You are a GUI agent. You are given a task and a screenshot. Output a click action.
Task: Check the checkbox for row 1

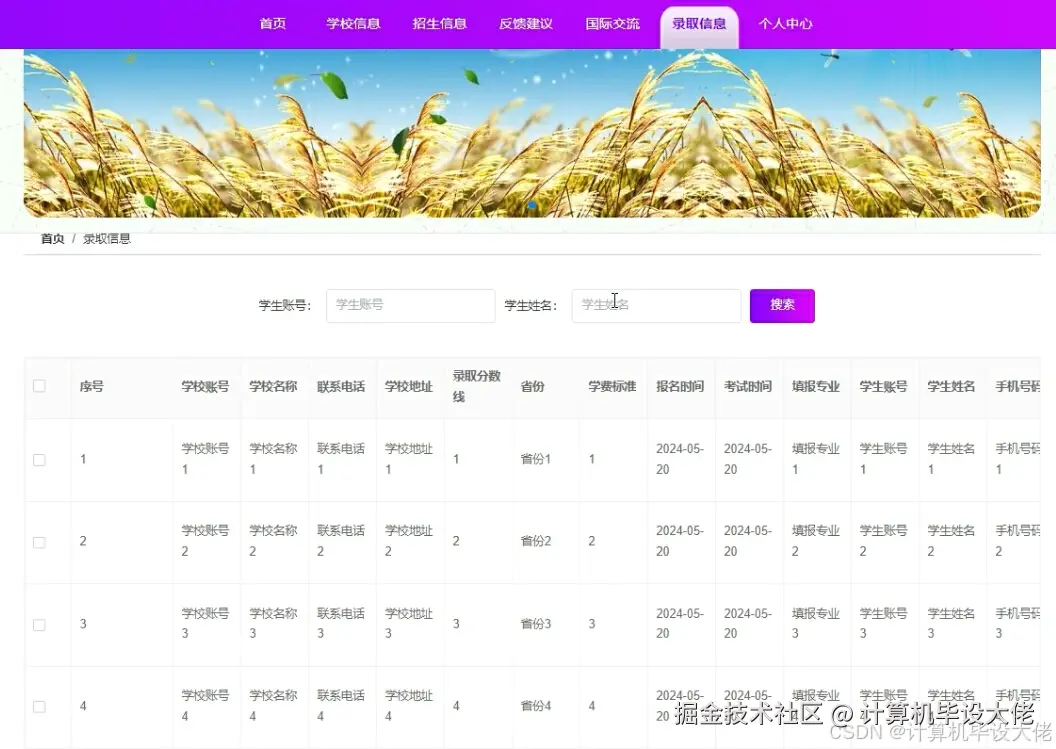pyautogui.click(x=38, y=460)
